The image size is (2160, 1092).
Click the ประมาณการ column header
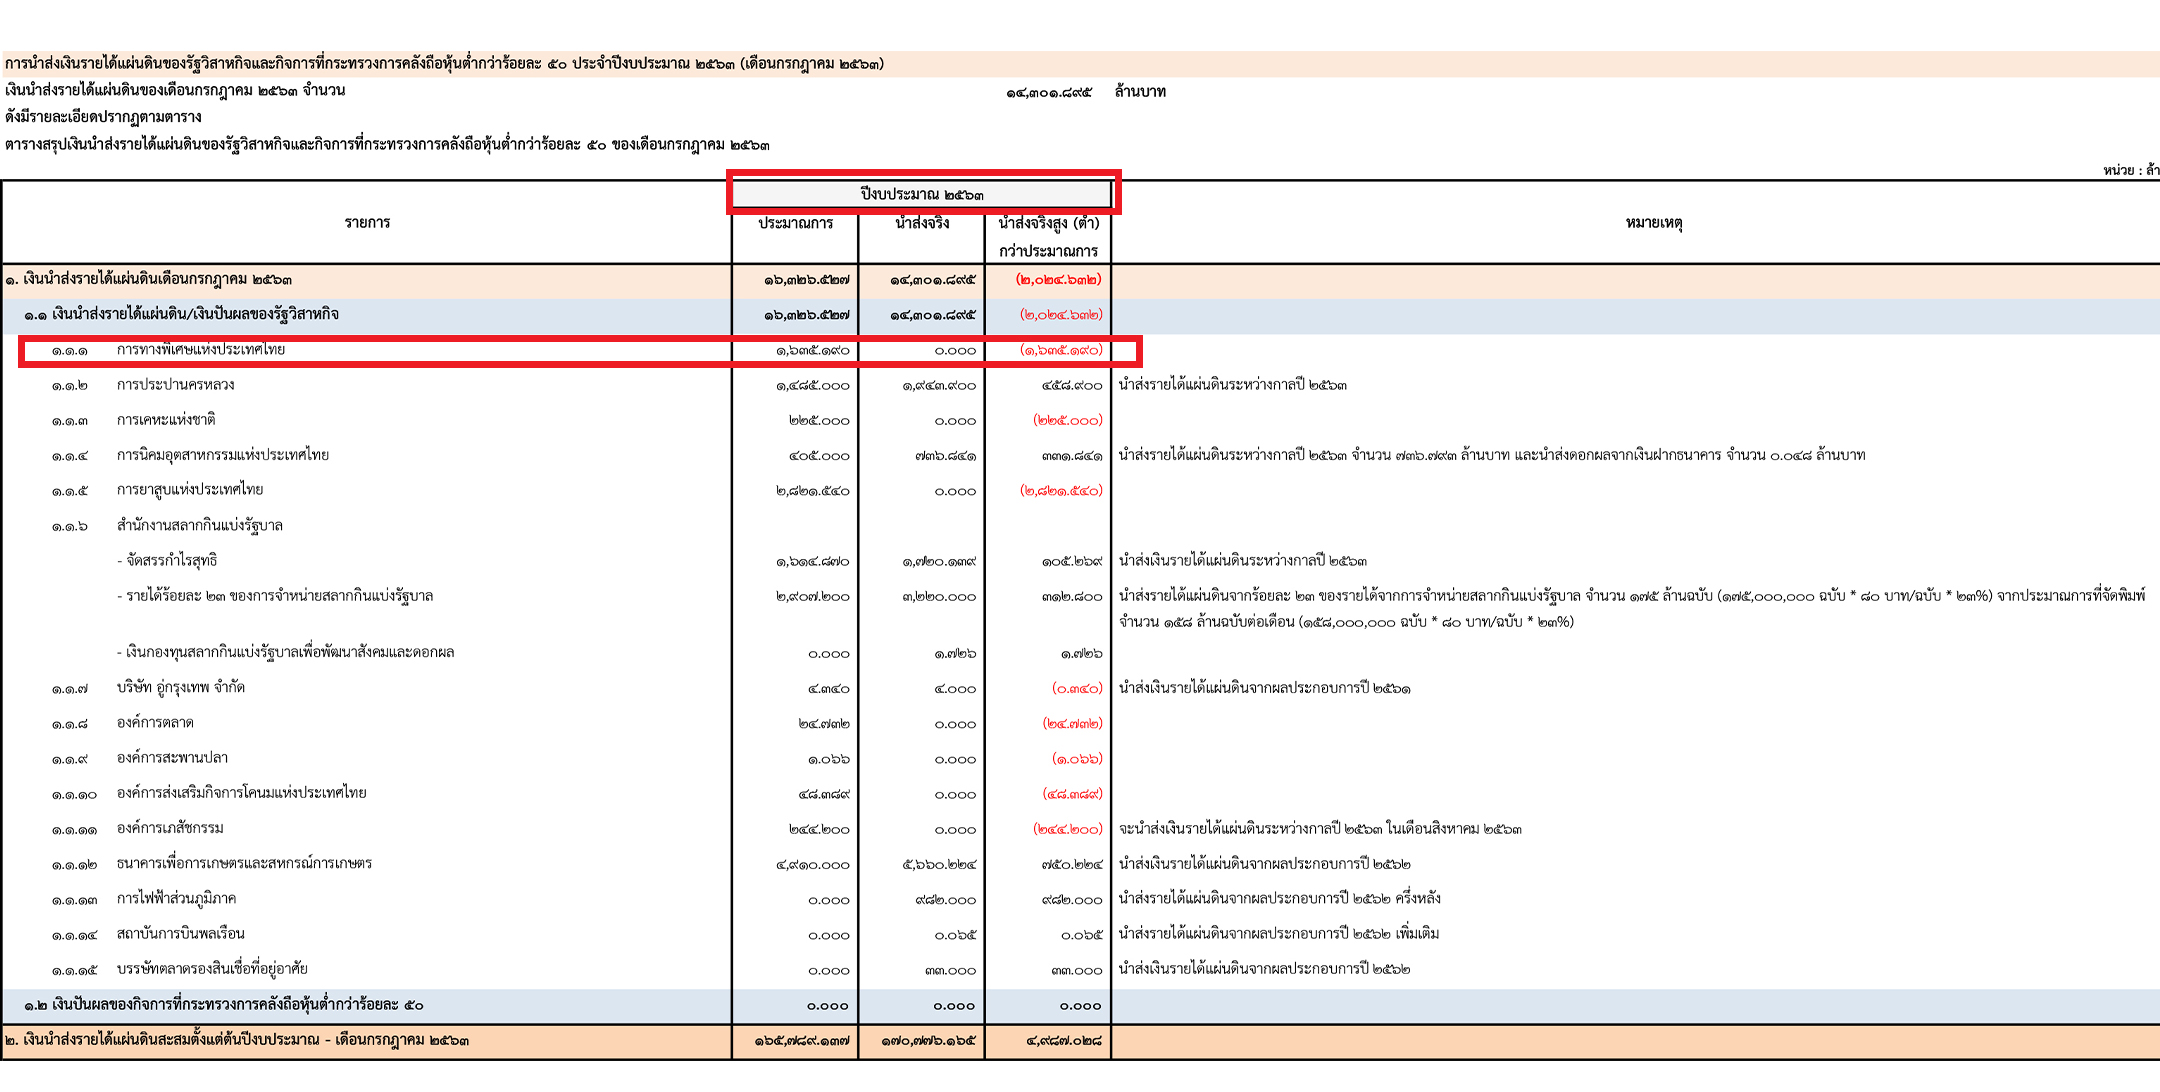pos(795,223)
